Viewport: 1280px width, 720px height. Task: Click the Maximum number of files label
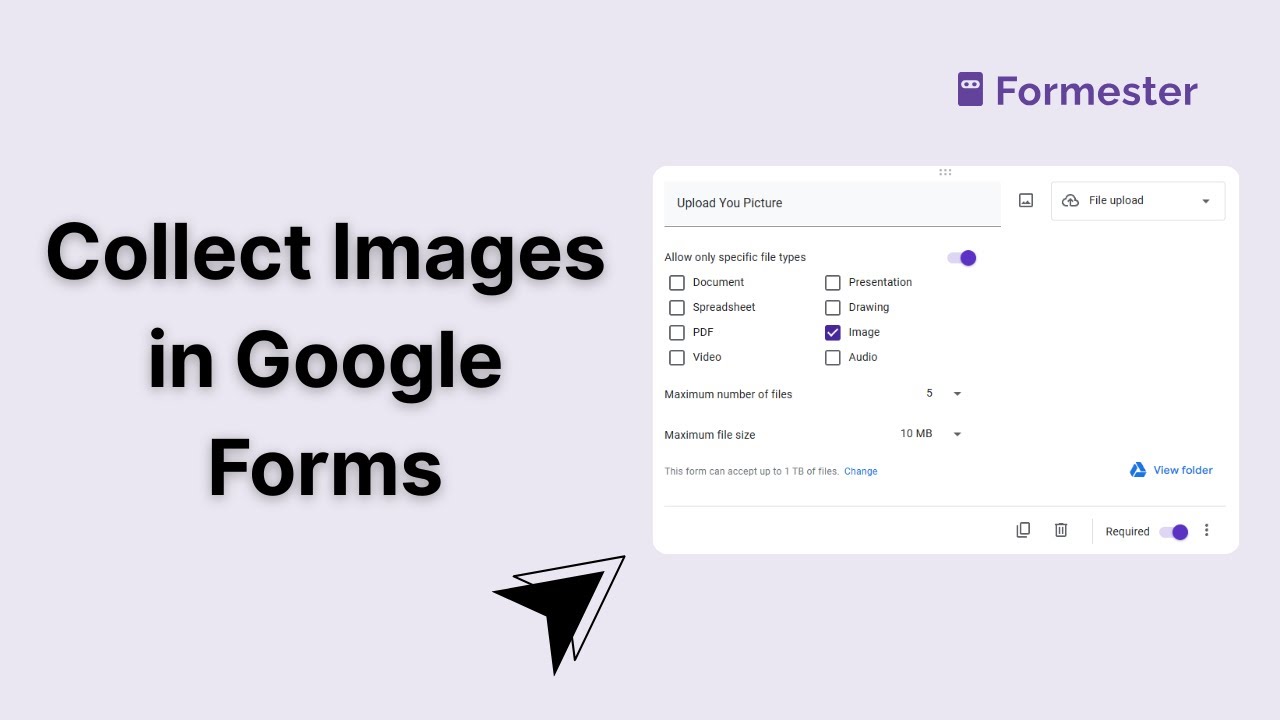tap(728, 394)
